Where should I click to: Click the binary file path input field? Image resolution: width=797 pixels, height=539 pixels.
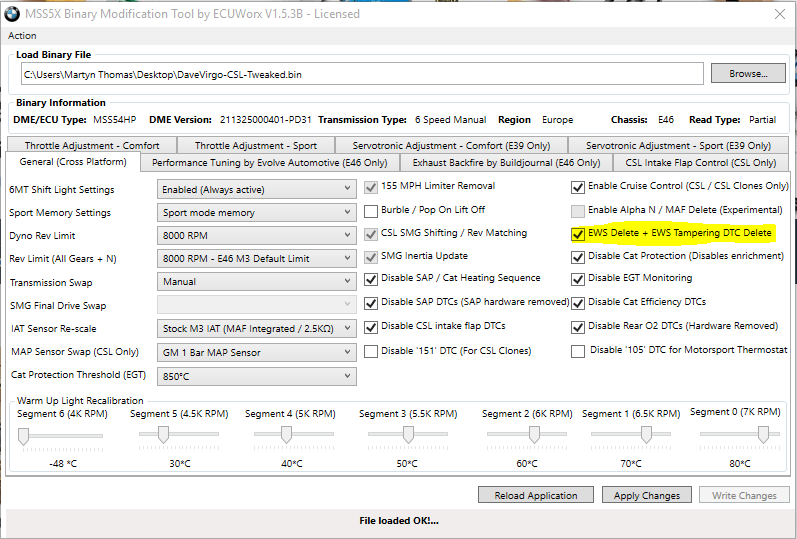(x=362, y=74)
